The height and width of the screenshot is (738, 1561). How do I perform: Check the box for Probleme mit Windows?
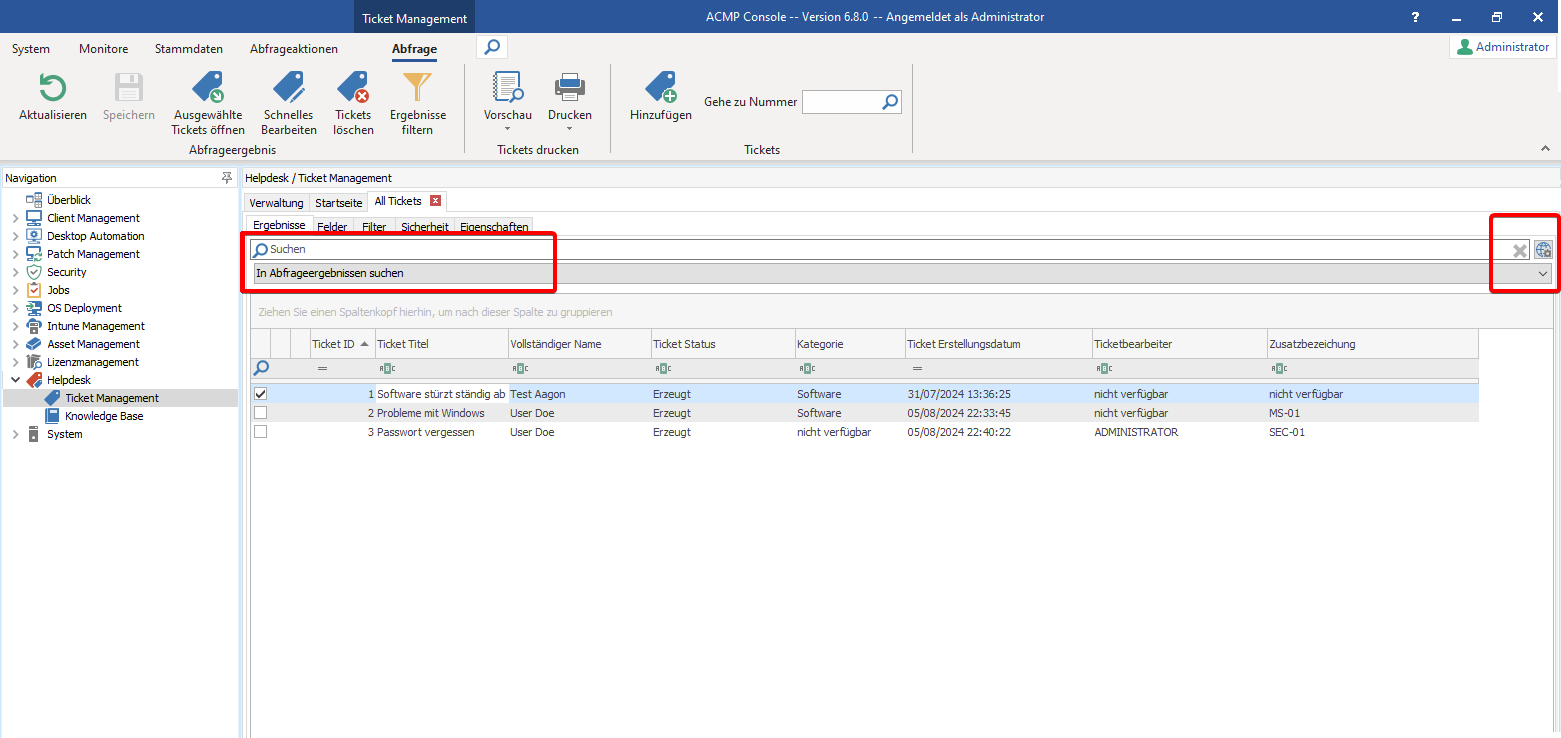pos(261,413)
